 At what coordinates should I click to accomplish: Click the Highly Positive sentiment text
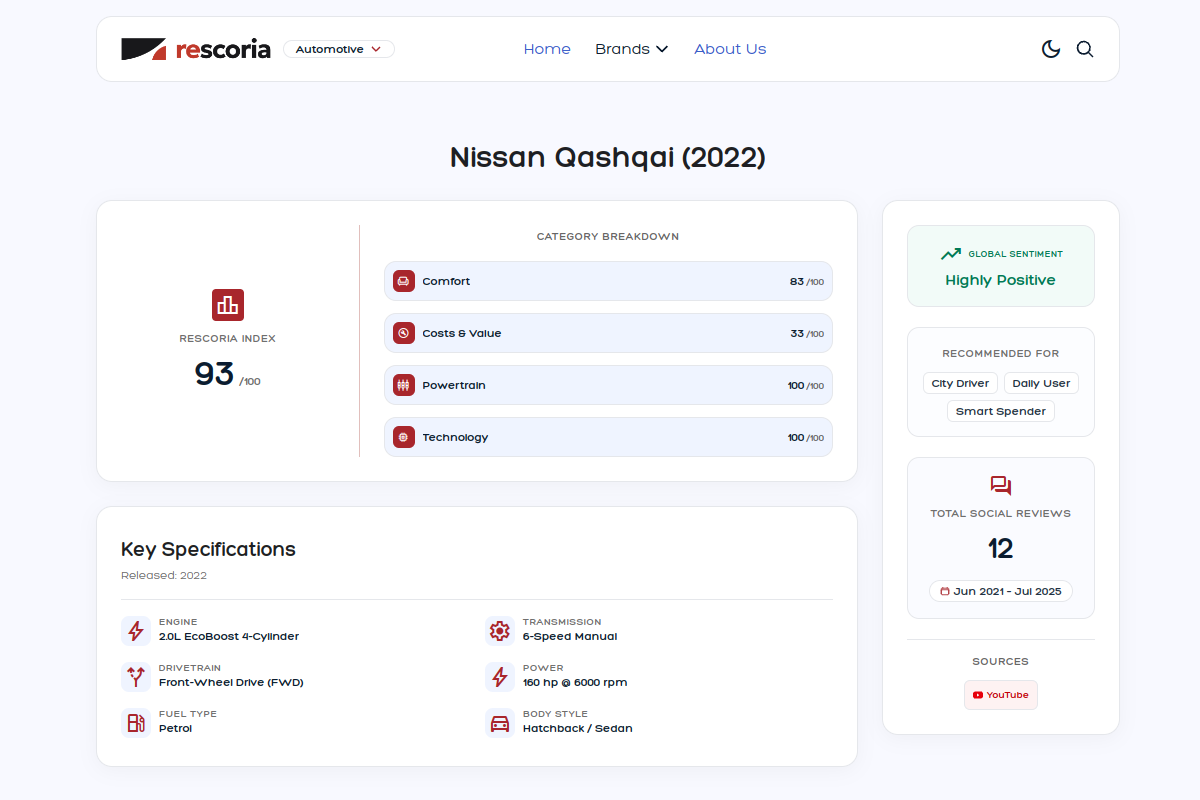1000,280
